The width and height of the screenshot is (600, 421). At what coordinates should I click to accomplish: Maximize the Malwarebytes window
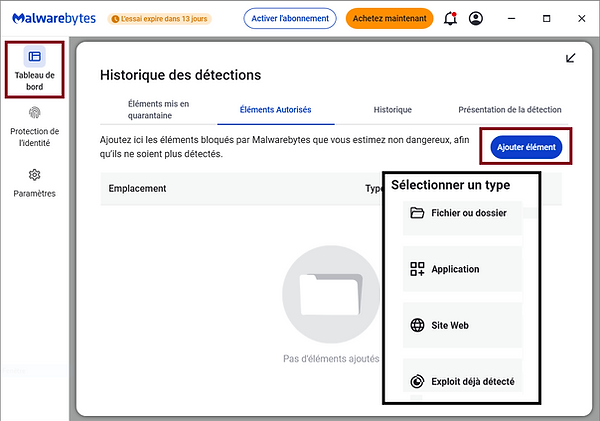tap(546, 18)
